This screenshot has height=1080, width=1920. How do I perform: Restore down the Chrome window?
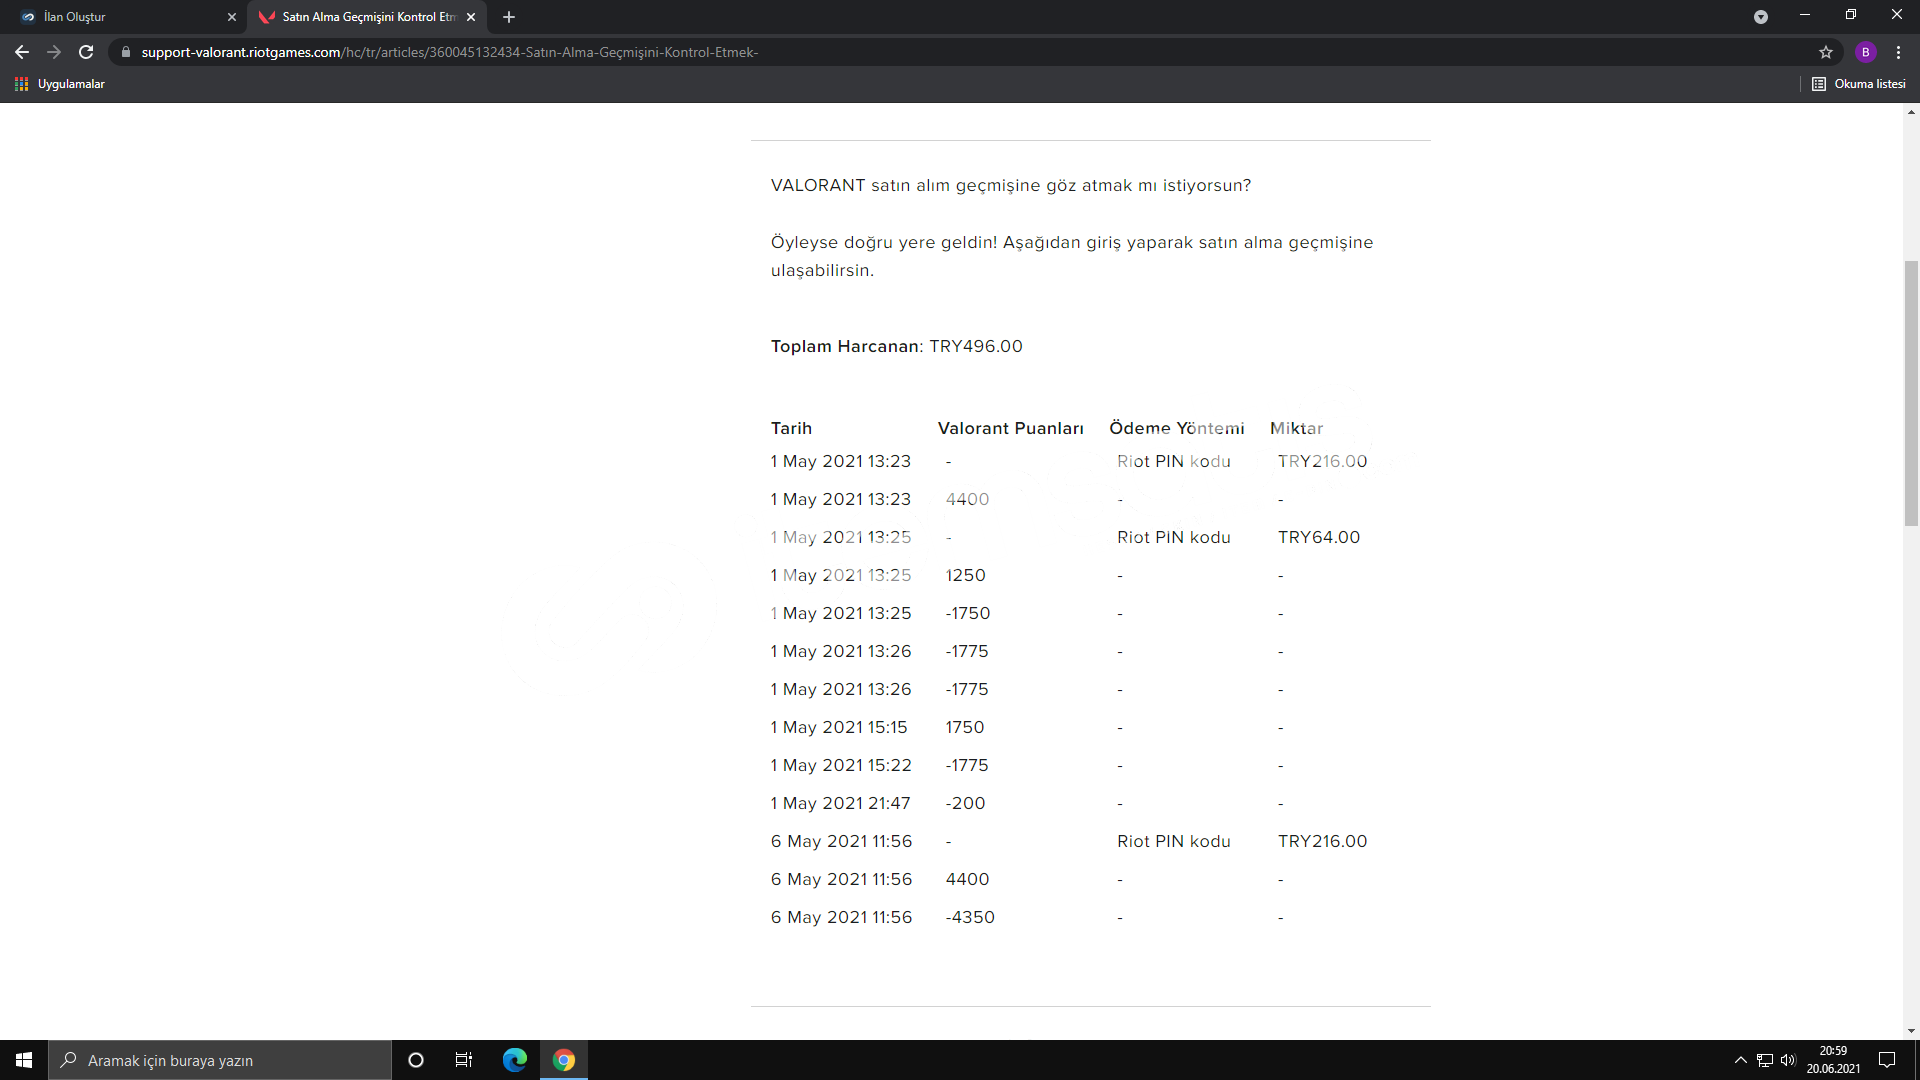point(1851,15)
